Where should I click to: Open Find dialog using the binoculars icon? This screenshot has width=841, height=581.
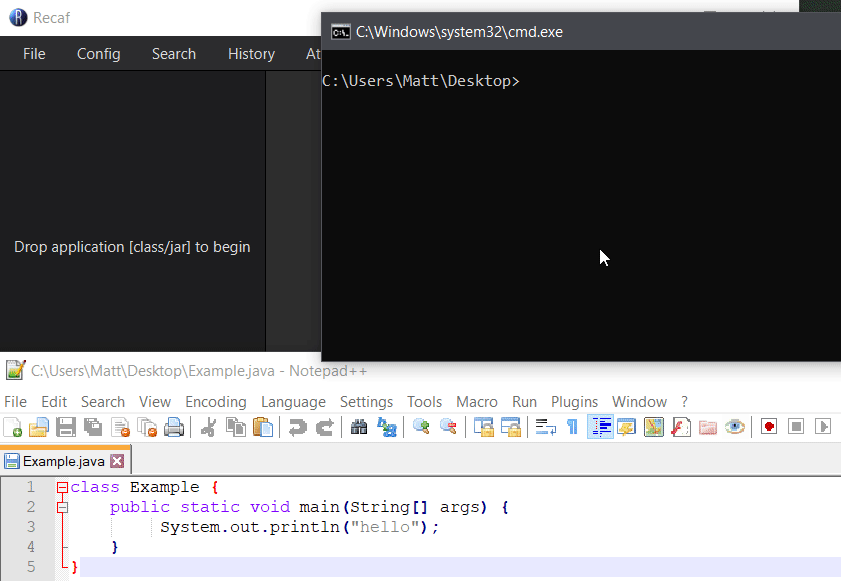pyautogui.click(x=359, y=427)
